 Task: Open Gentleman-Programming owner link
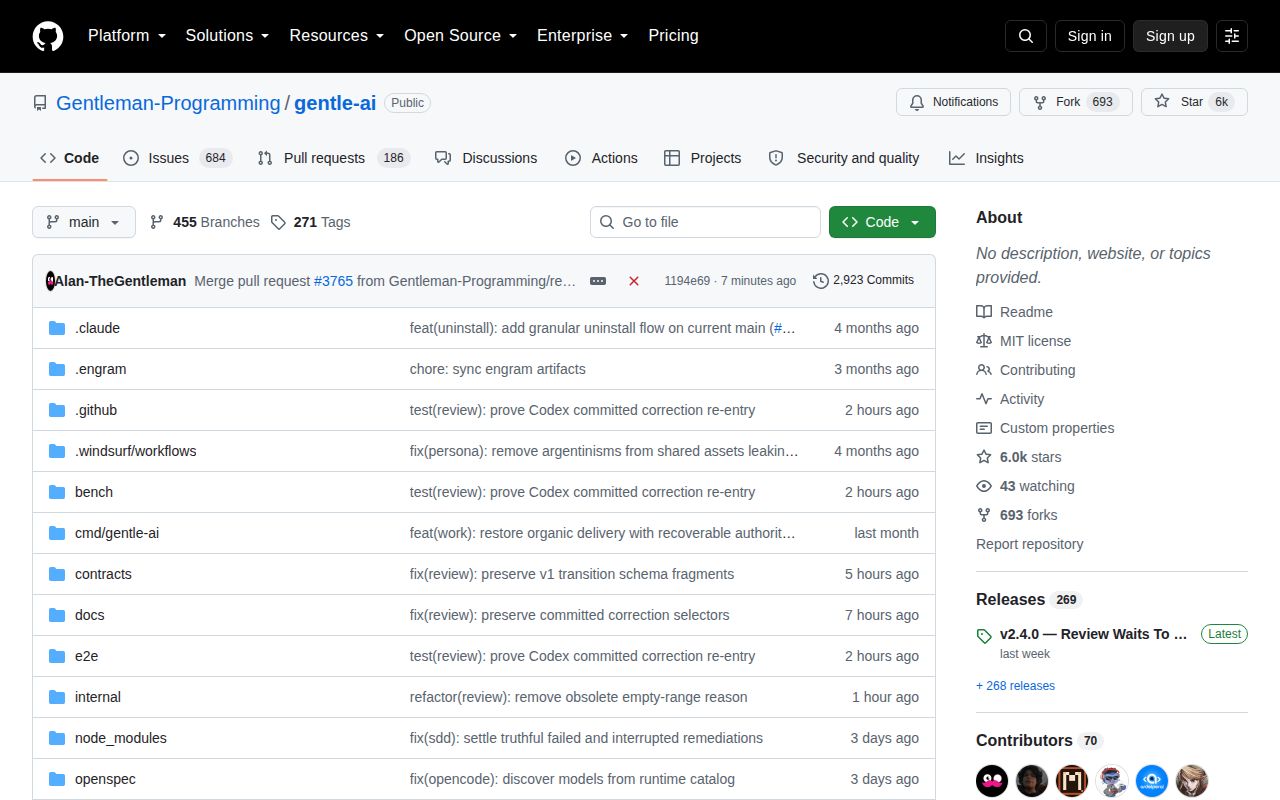168,103
